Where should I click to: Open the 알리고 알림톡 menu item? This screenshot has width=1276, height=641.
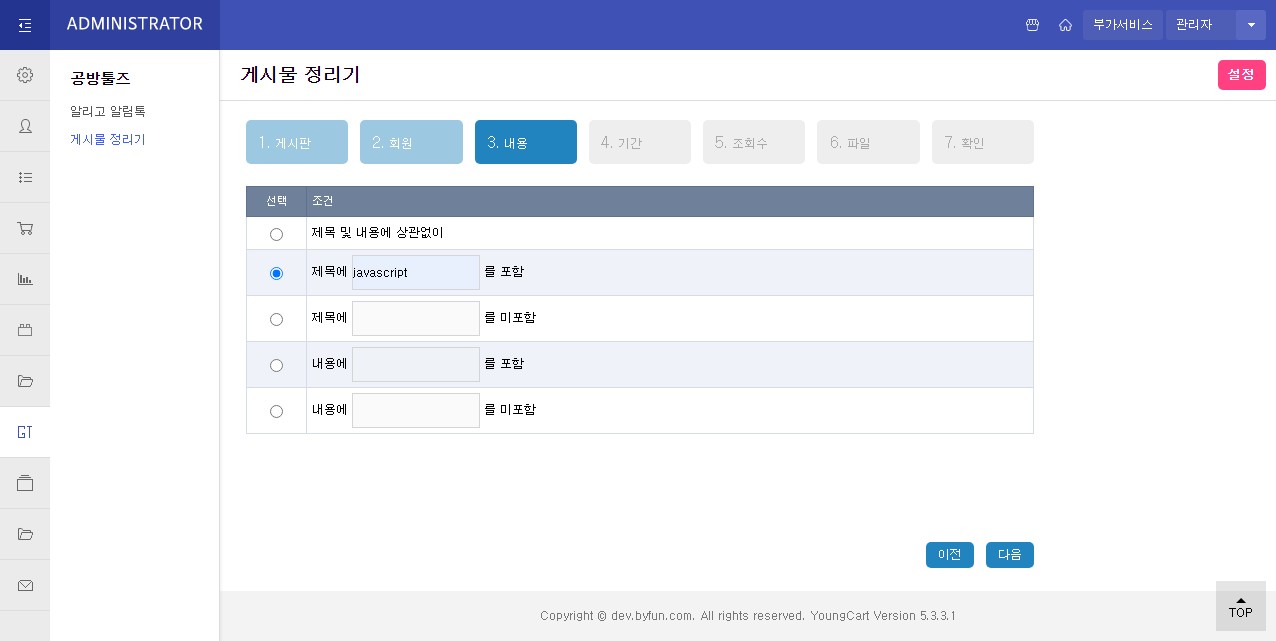(x=108, y=111)
